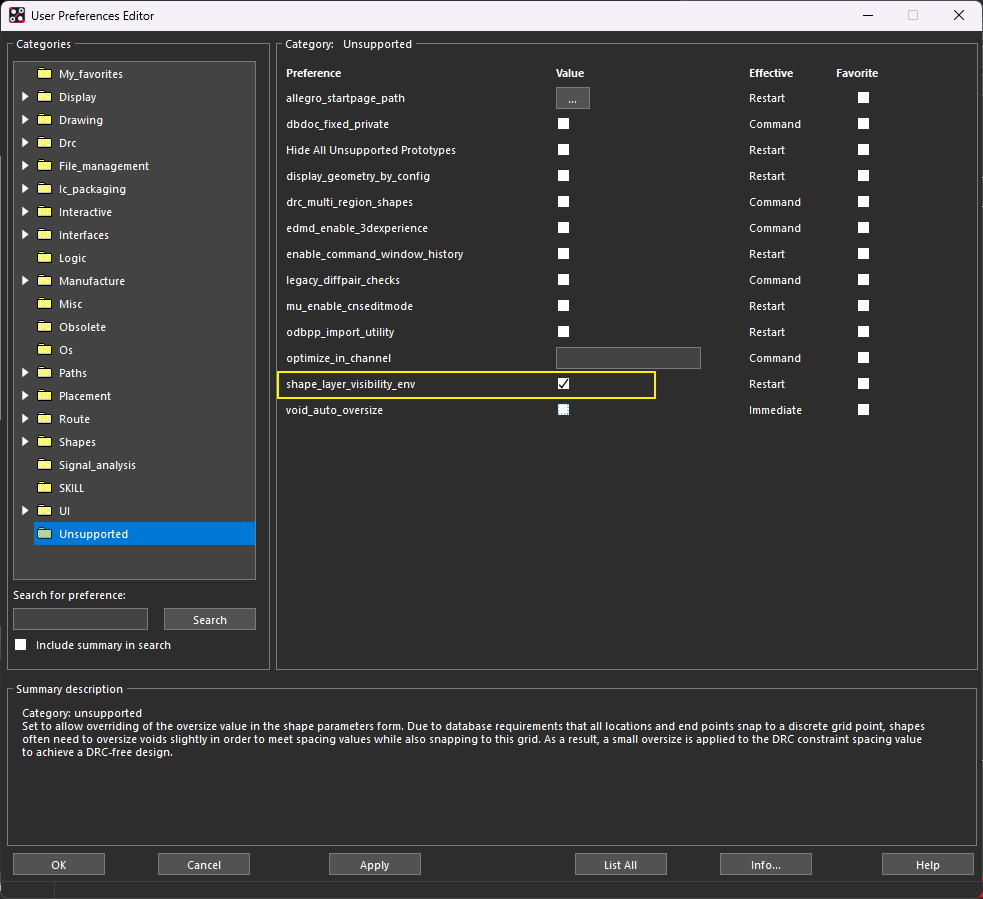
Task: Select the Signal_analysis folder icon
Action: pos(44,465)
